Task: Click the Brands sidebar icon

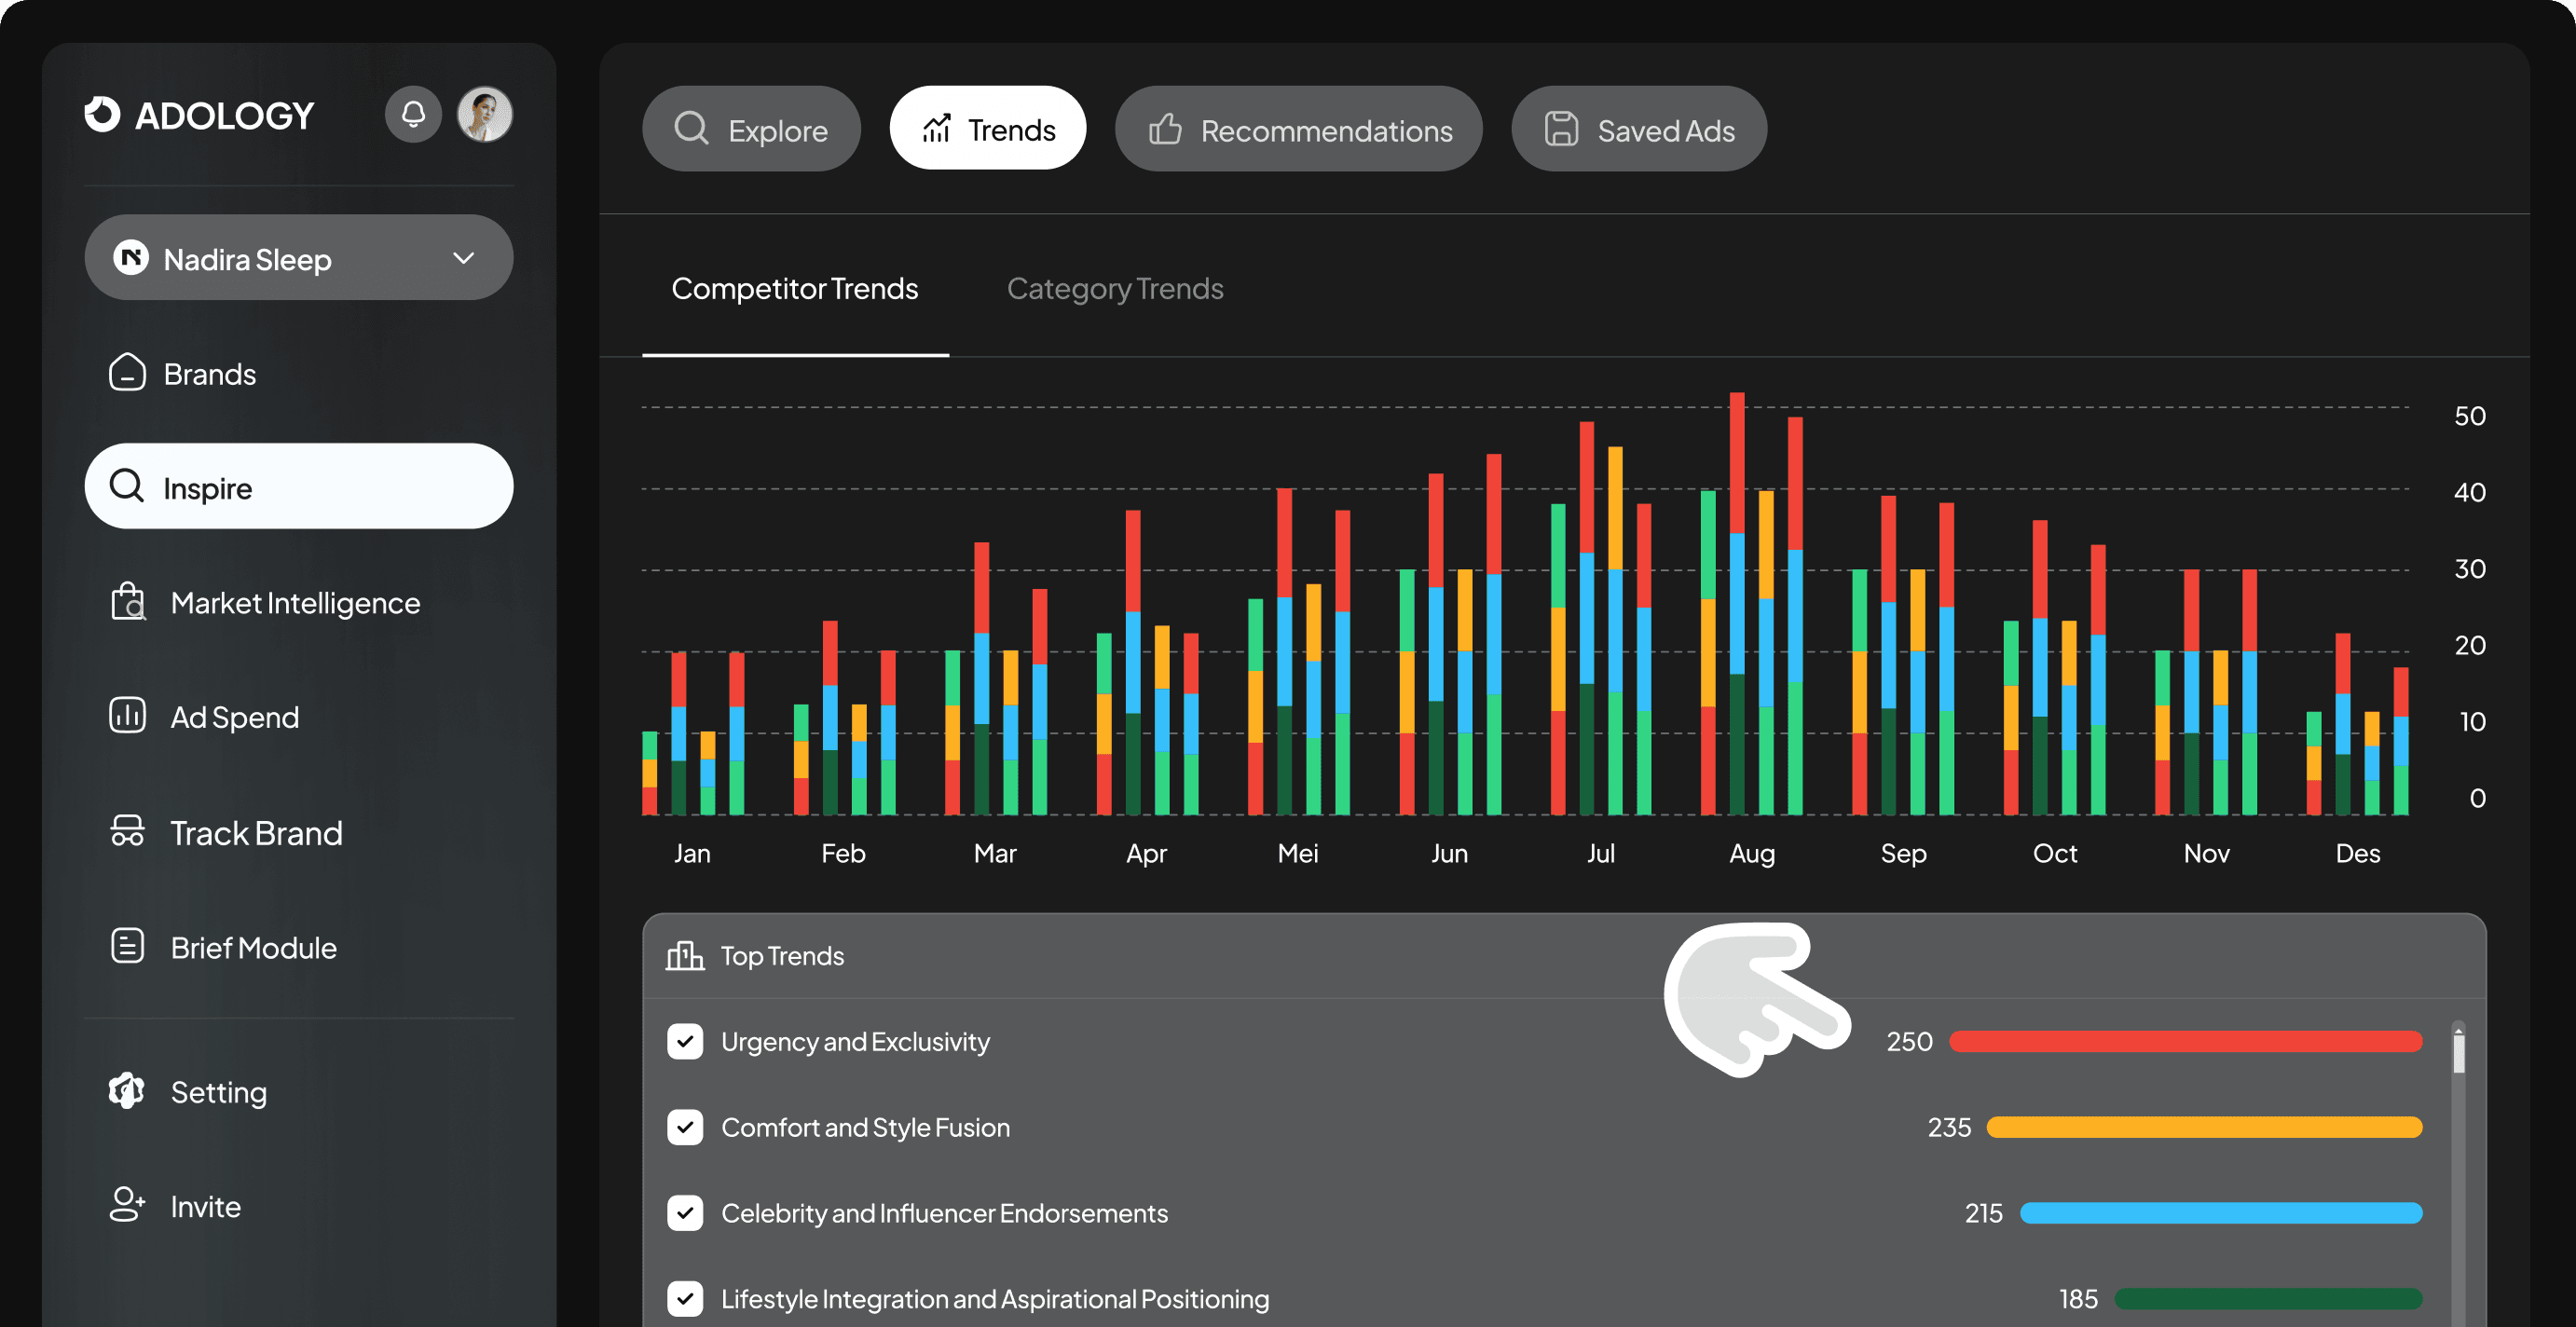Action: (x=127, y=372)
